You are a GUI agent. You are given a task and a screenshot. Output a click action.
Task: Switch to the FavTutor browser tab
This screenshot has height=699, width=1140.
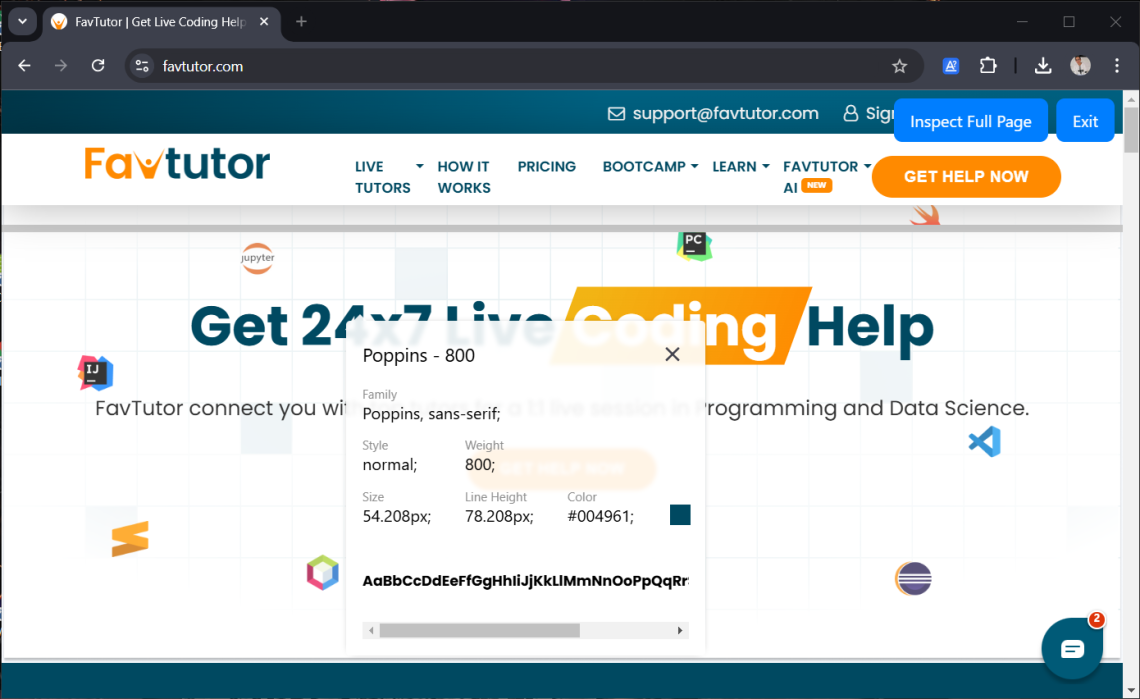(155, 20)
